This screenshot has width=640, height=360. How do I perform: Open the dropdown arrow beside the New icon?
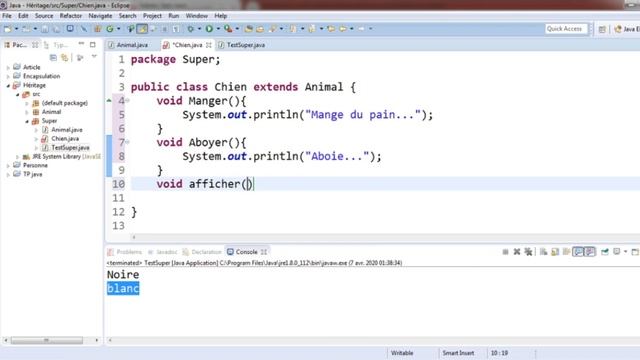click(16, 29)
